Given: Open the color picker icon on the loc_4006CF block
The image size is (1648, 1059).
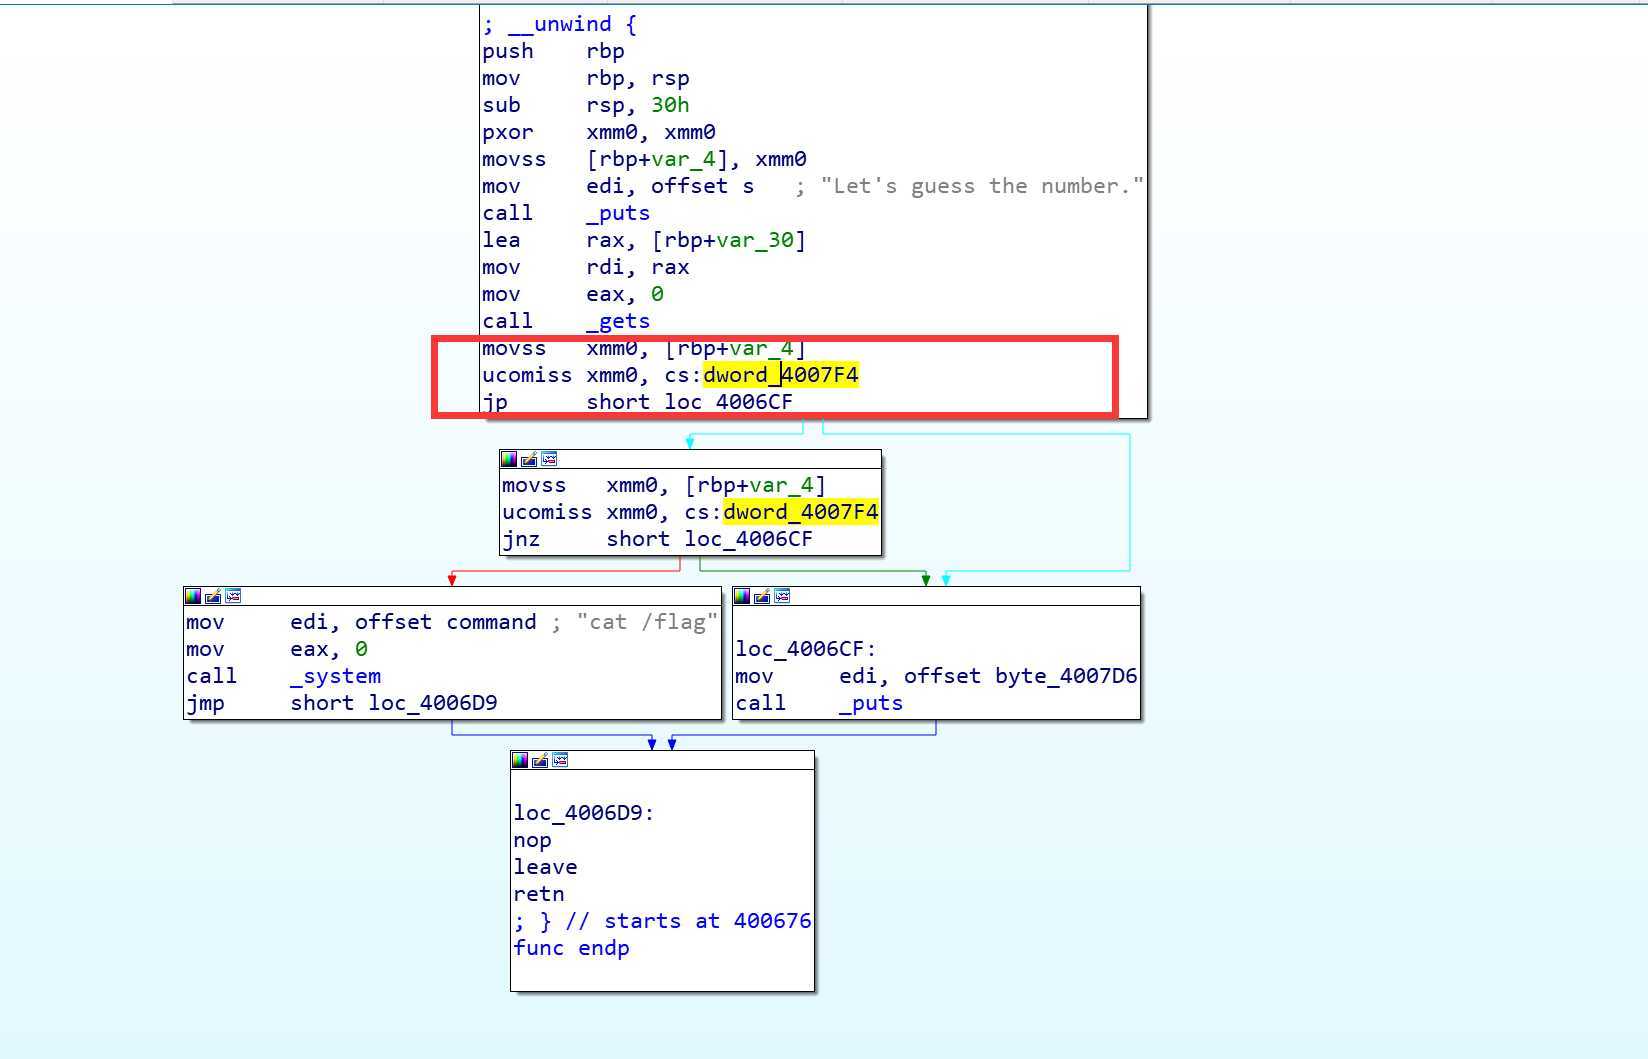Looking at the screenshot, I should tap(742, 596).
